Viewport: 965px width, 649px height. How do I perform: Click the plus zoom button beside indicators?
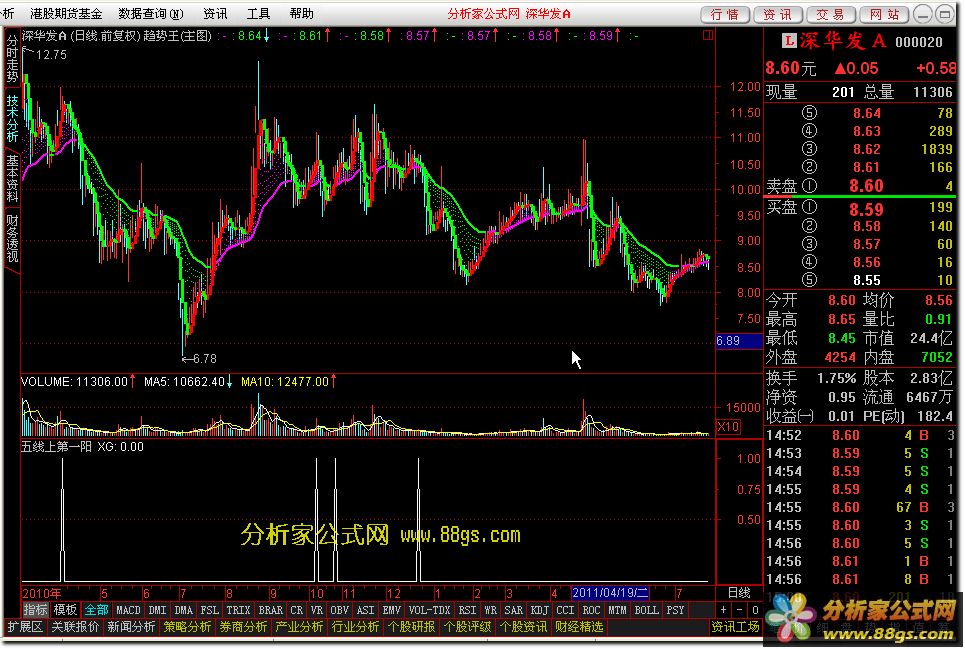coord(723,610)
